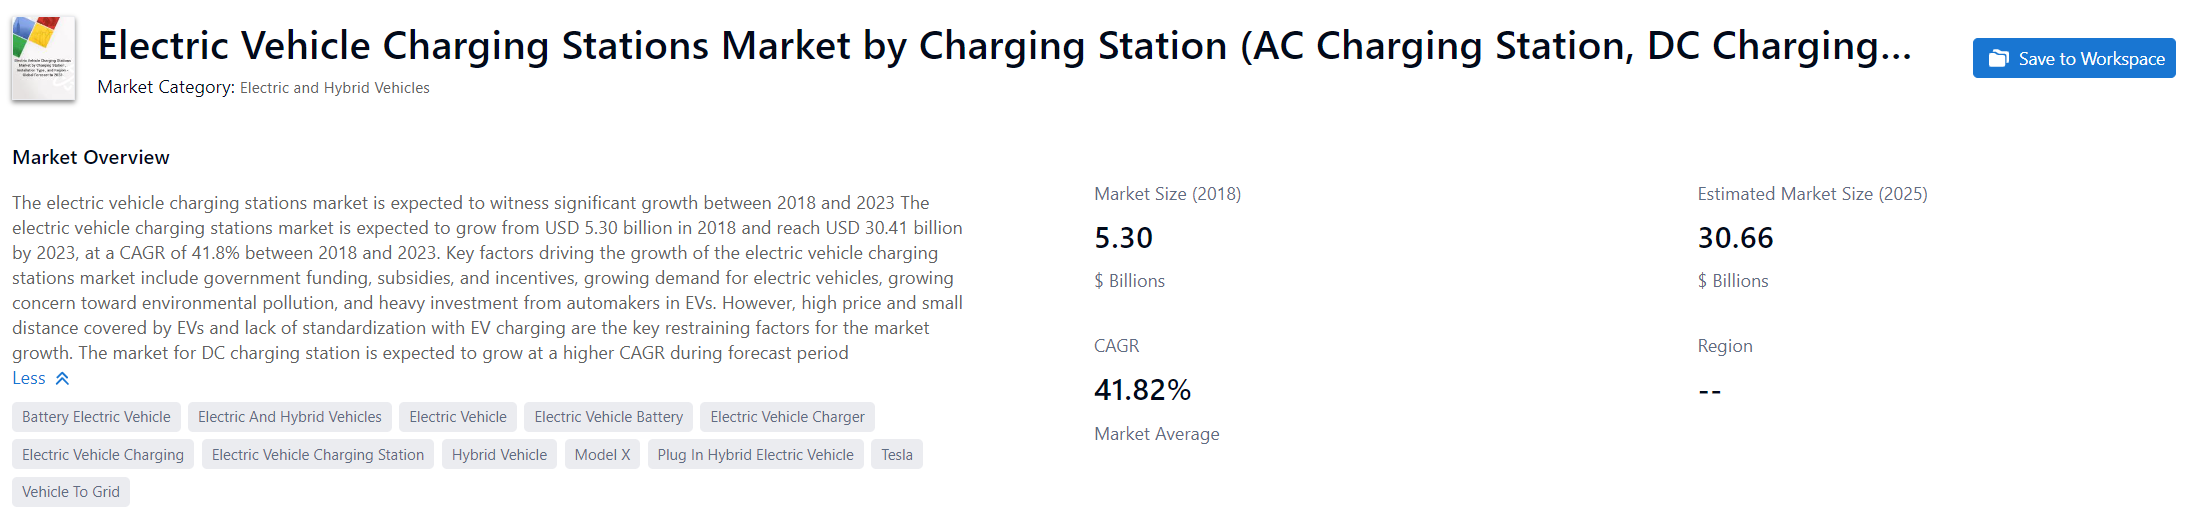Screen dimensions: 2186x523
Task: Collapse overview with the Less link
Action: (29, 378)
